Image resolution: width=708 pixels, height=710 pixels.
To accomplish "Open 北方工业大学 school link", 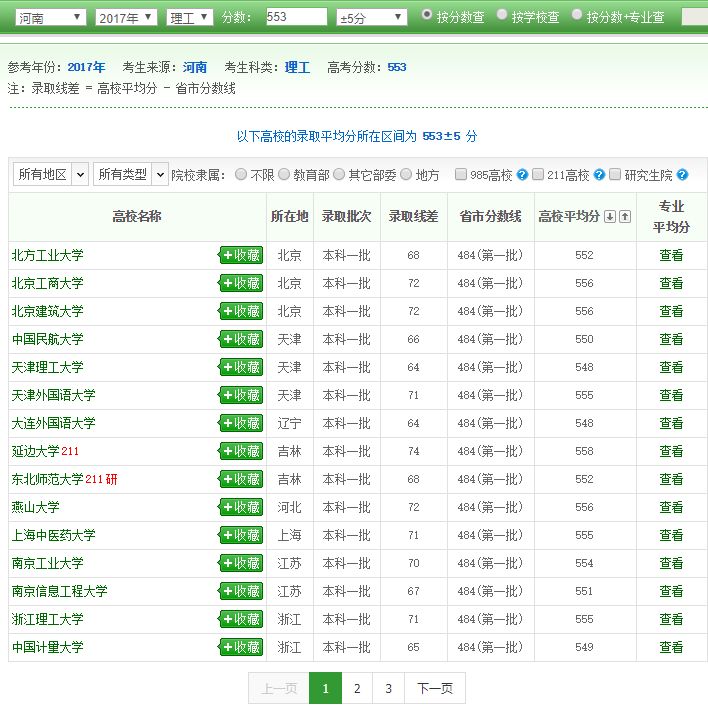I will pyautogui.click(x=48, y=255).
